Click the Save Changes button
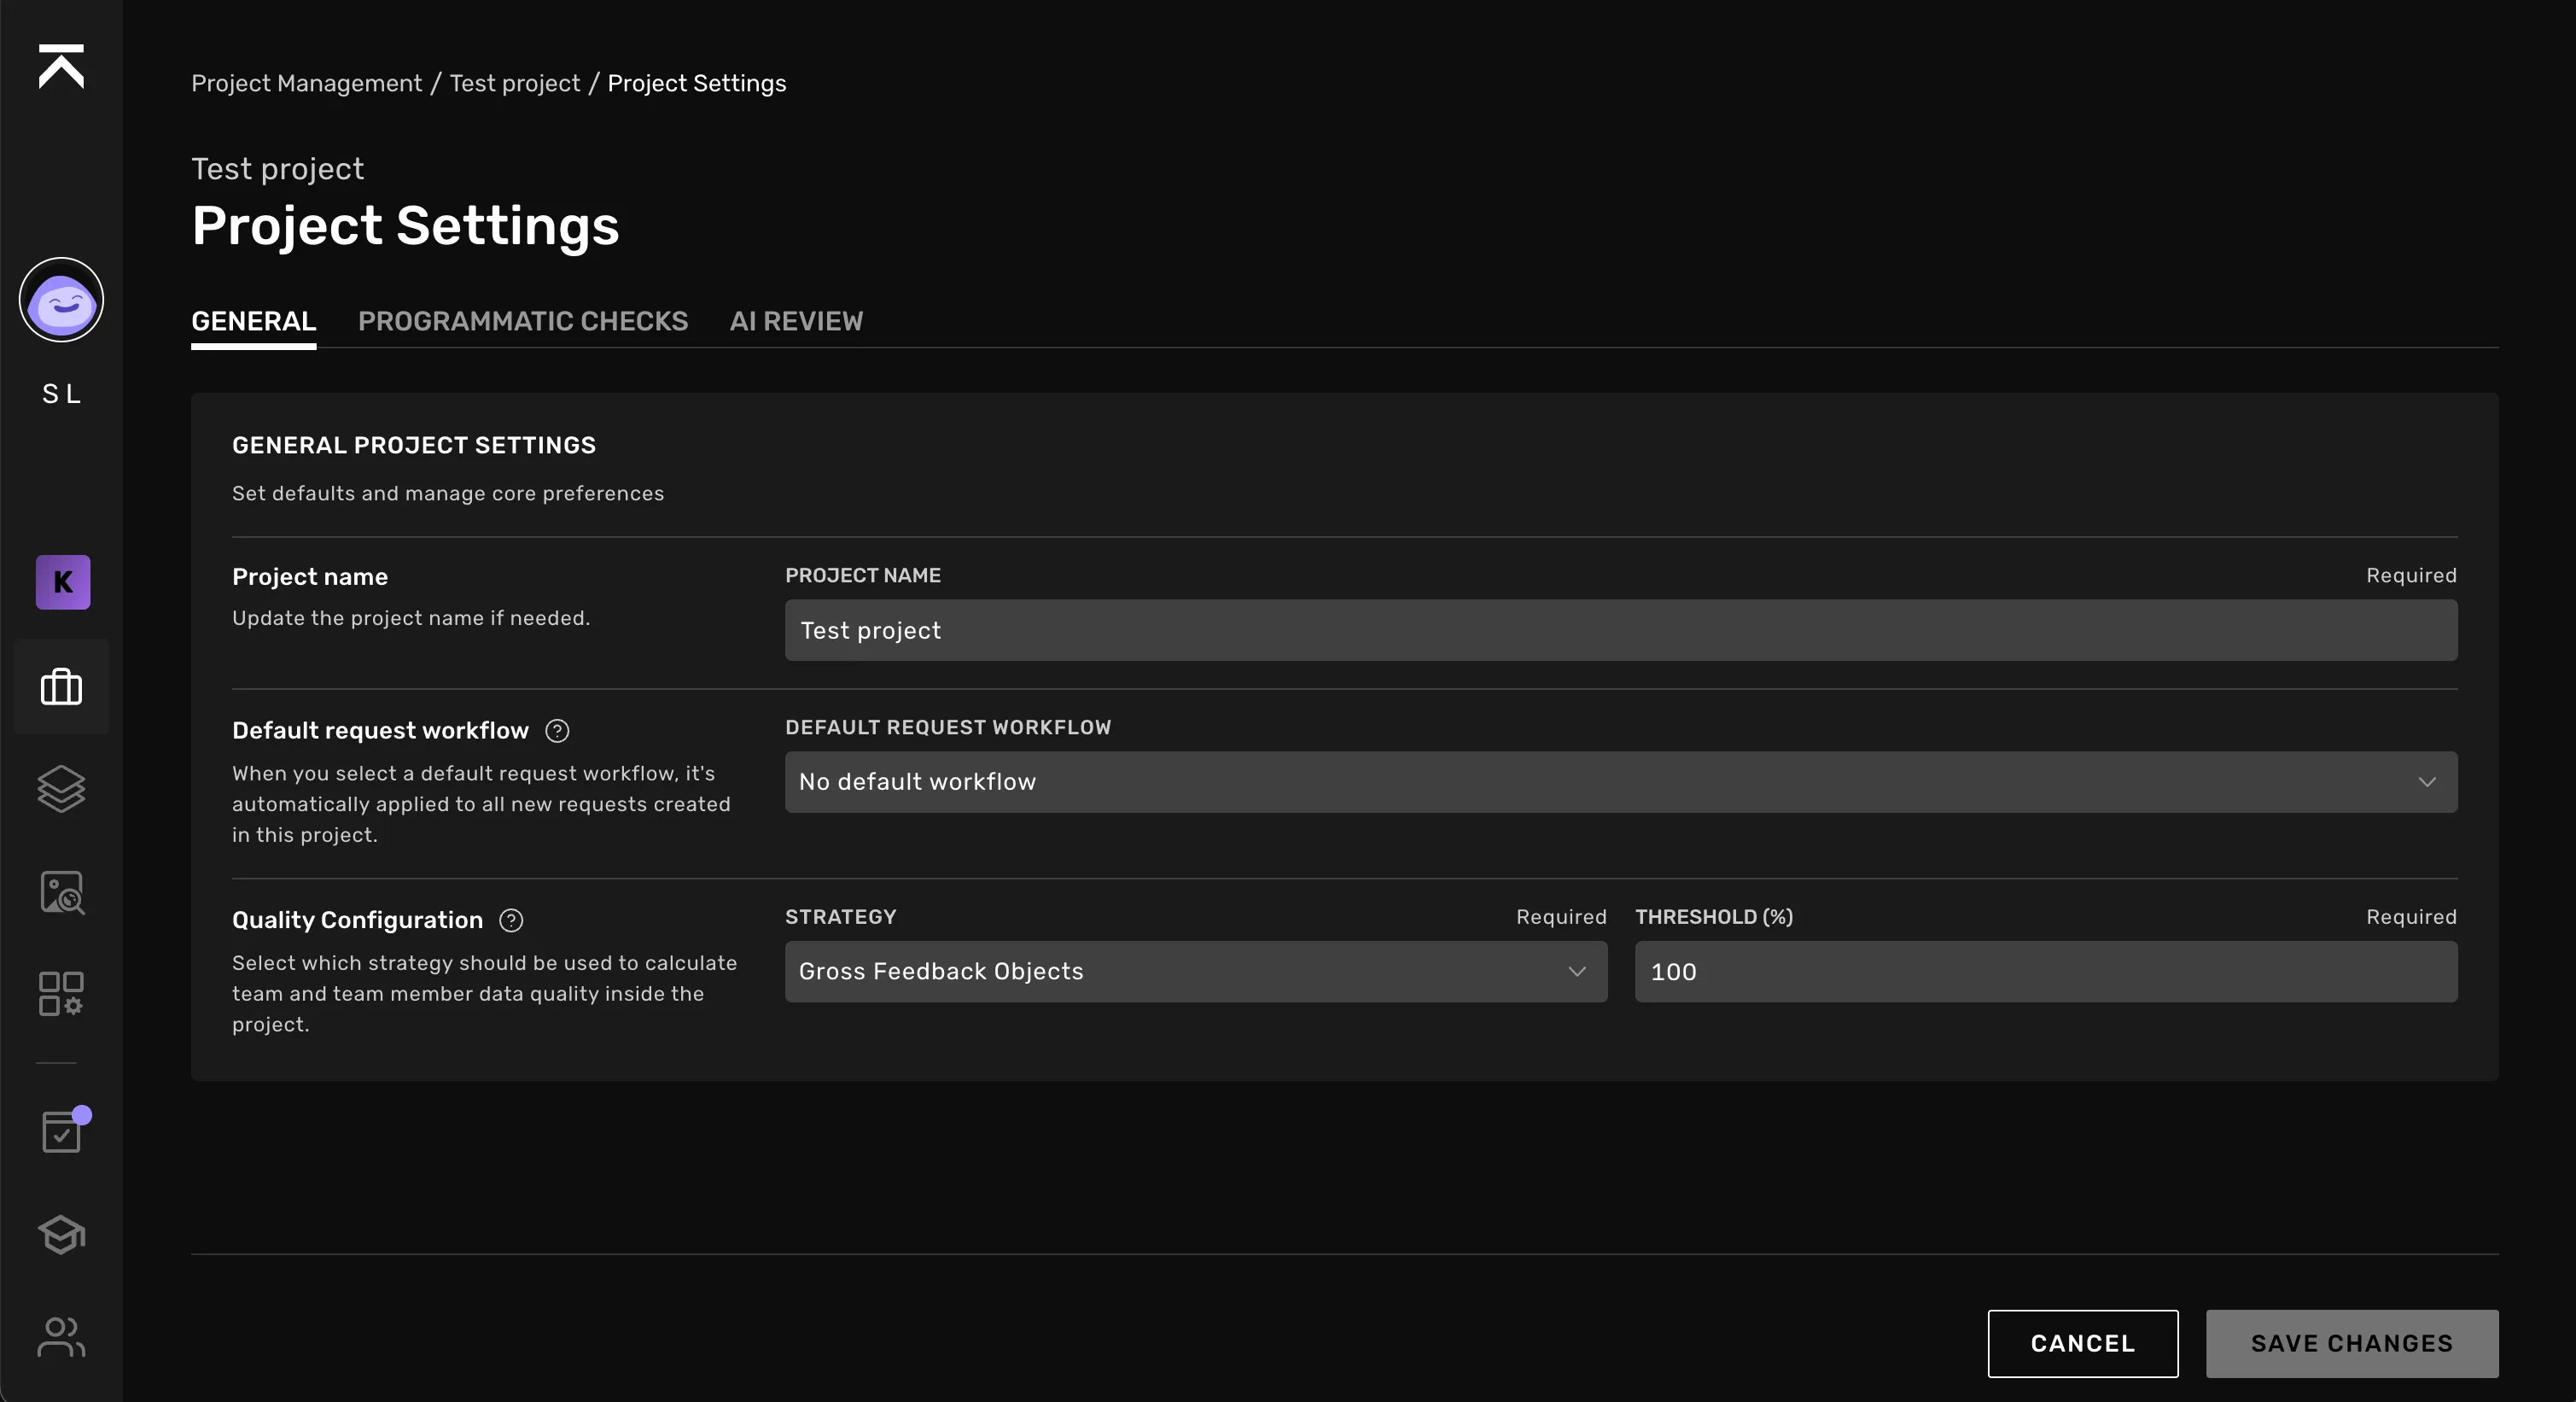 [x=2351, y=1343]
